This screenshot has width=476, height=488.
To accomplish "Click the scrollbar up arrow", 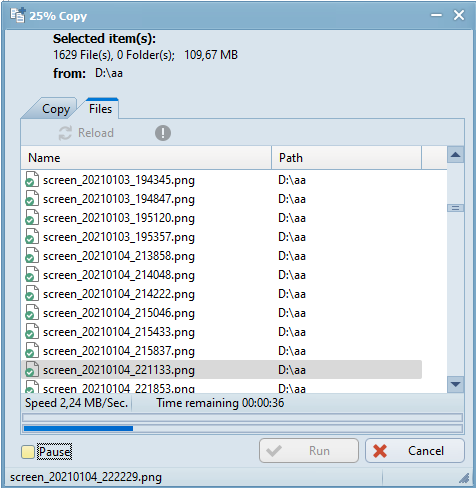I will [455, 155].
